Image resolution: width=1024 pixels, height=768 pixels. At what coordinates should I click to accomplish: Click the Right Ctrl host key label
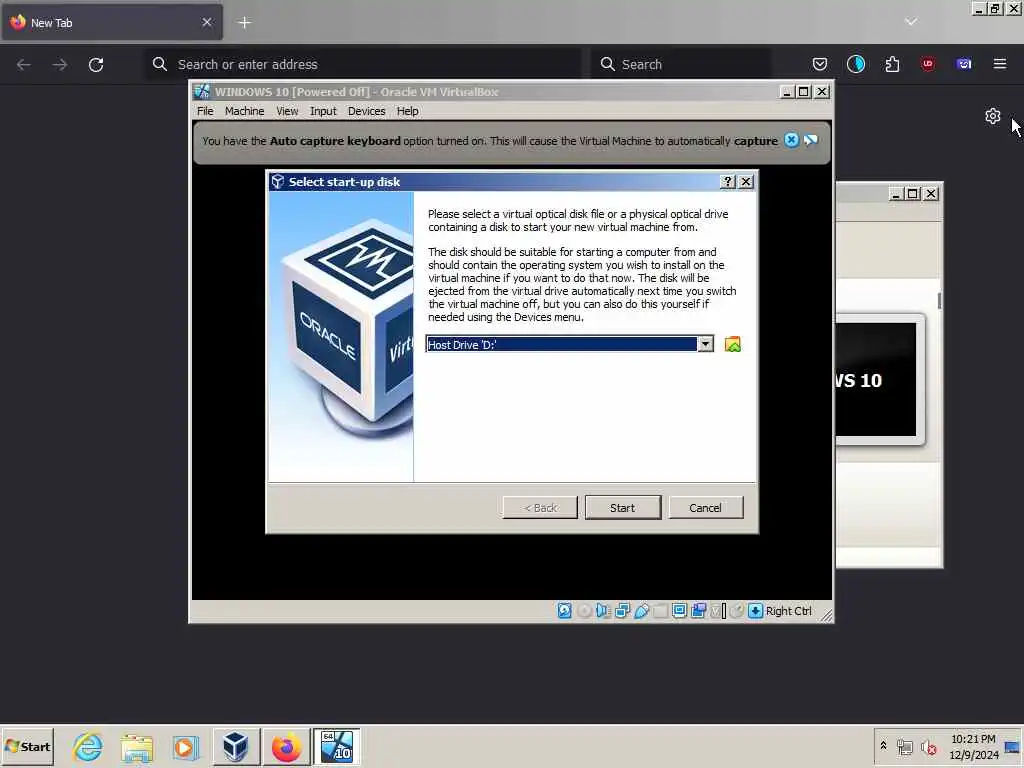788,611
